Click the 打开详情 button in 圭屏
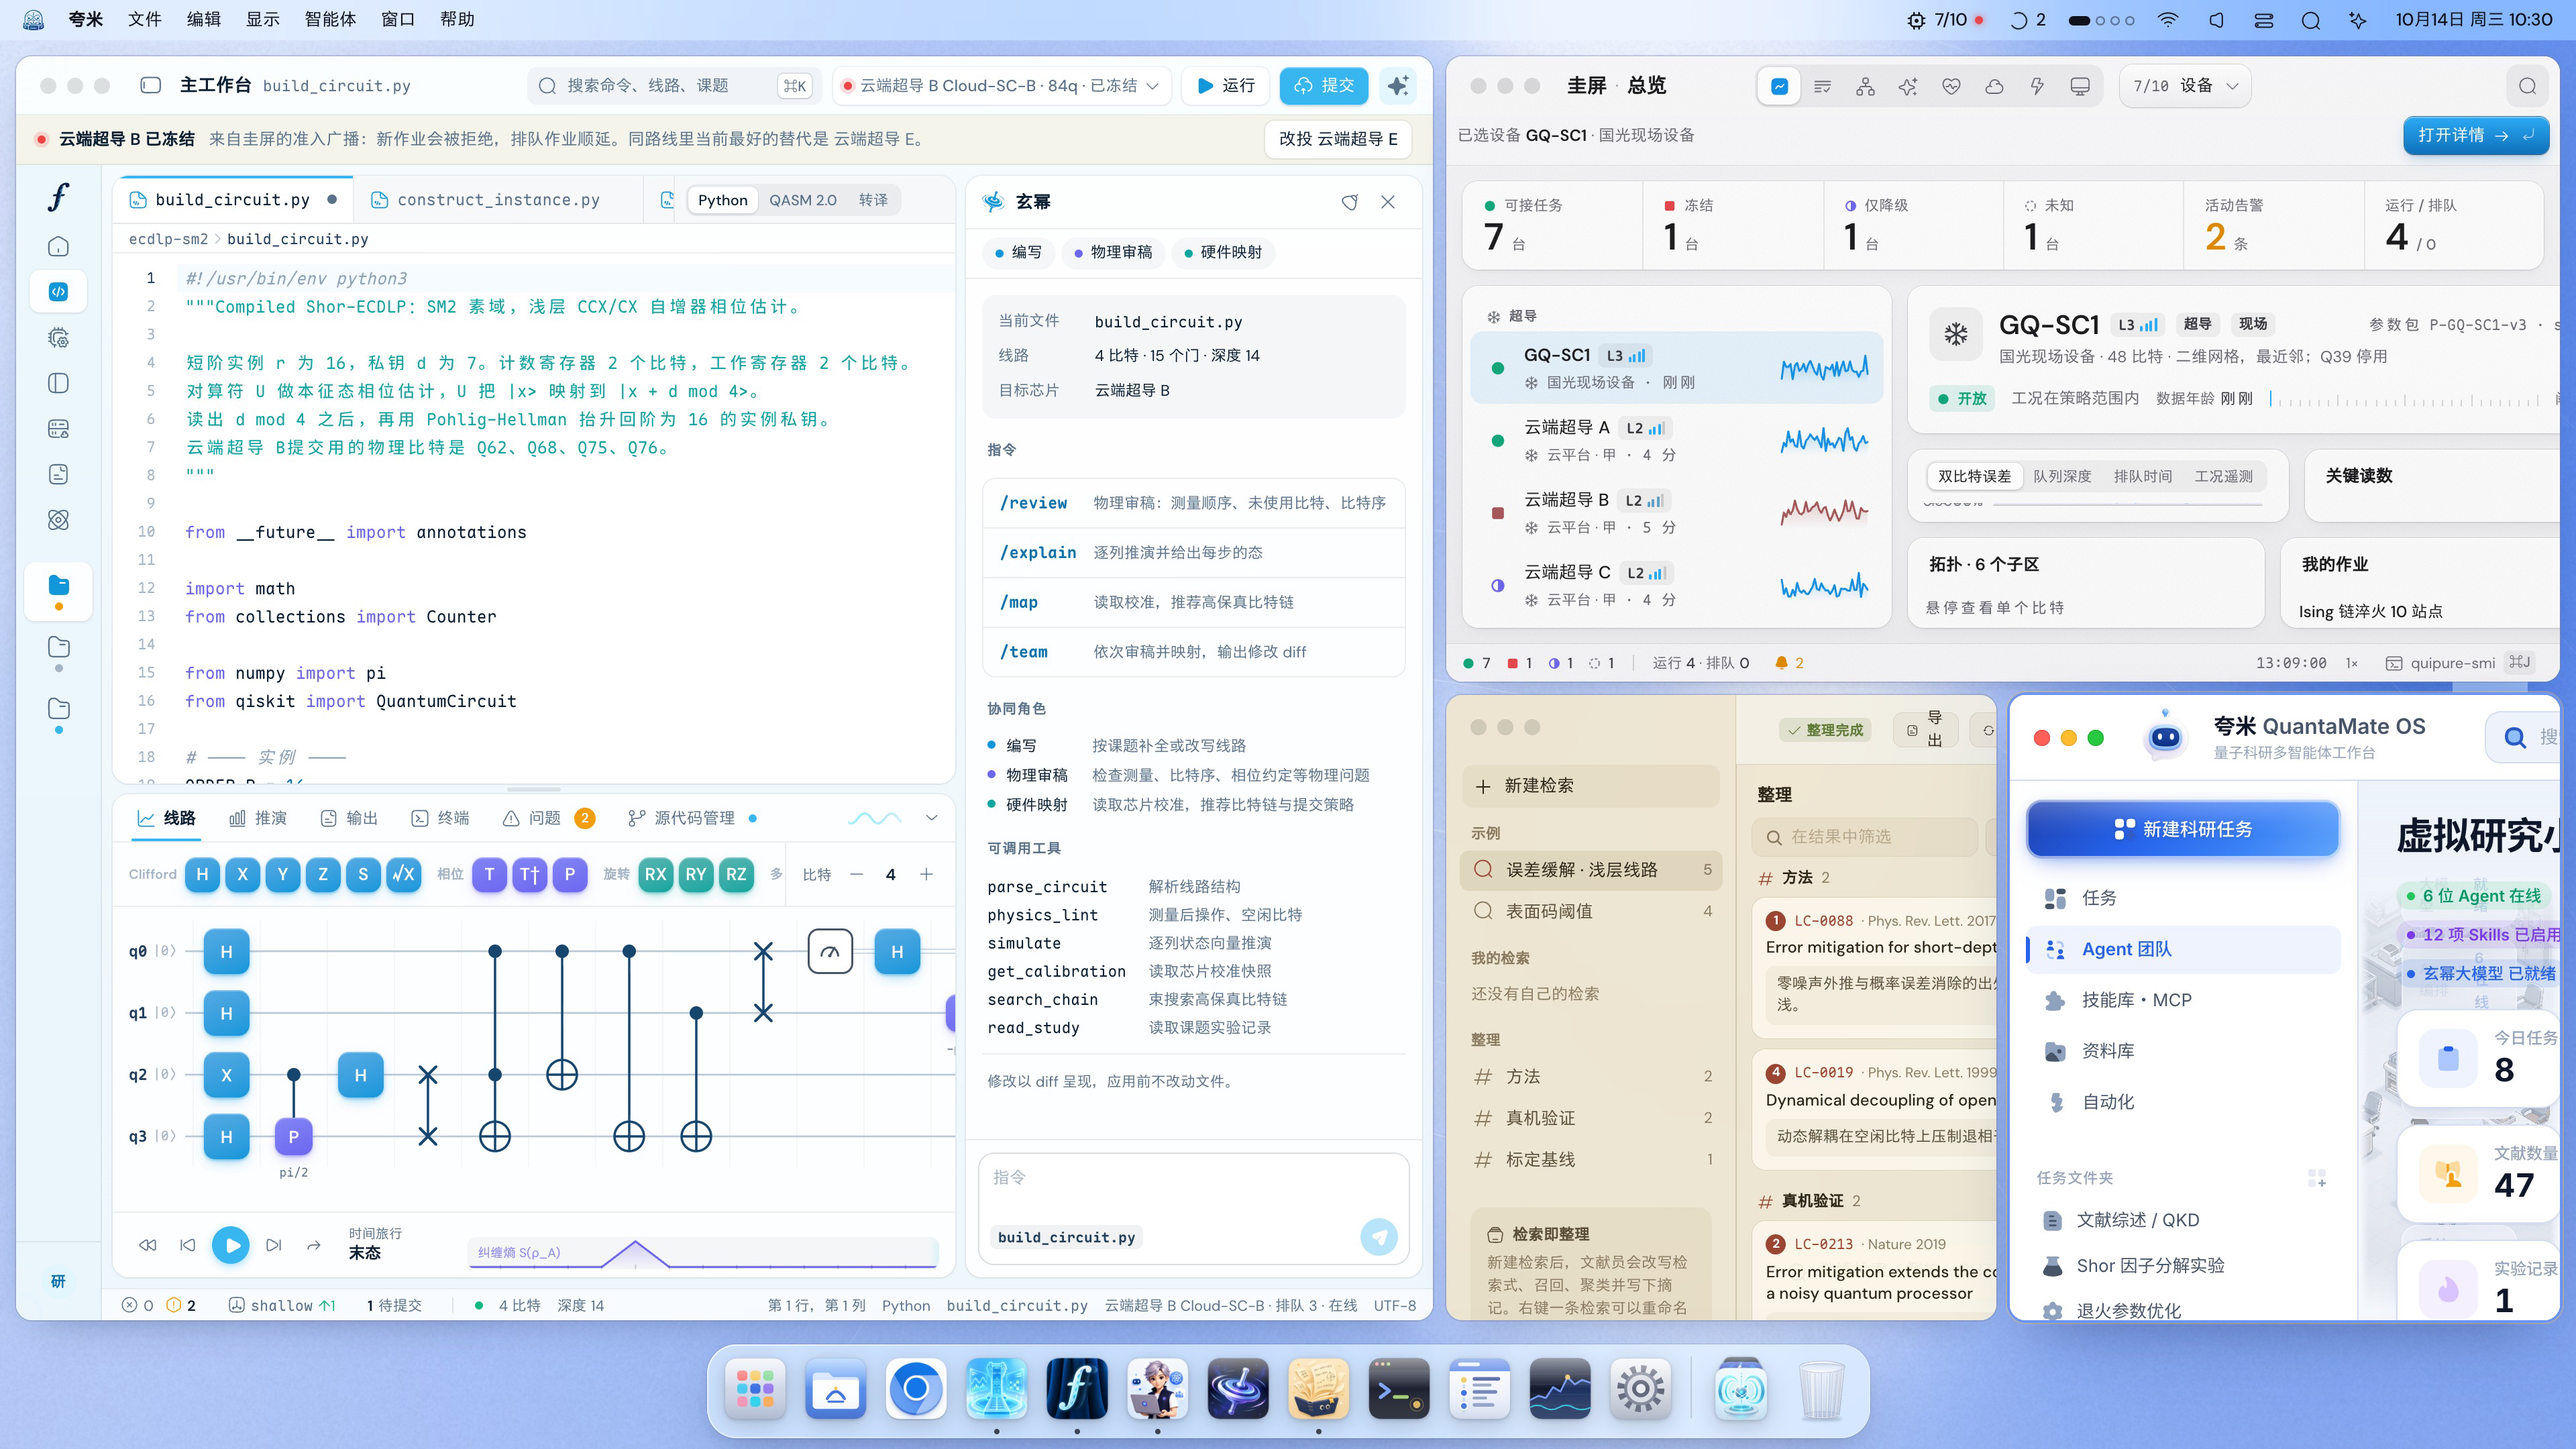 coord(2476,135)
